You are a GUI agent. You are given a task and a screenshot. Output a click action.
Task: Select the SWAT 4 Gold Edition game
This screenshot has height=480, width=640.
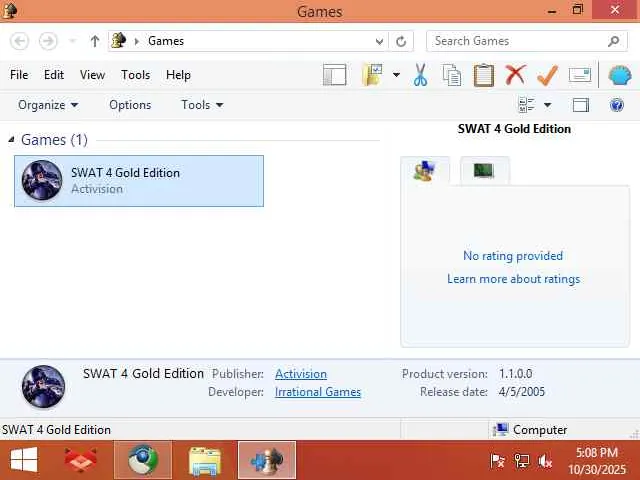click(139, 181)
